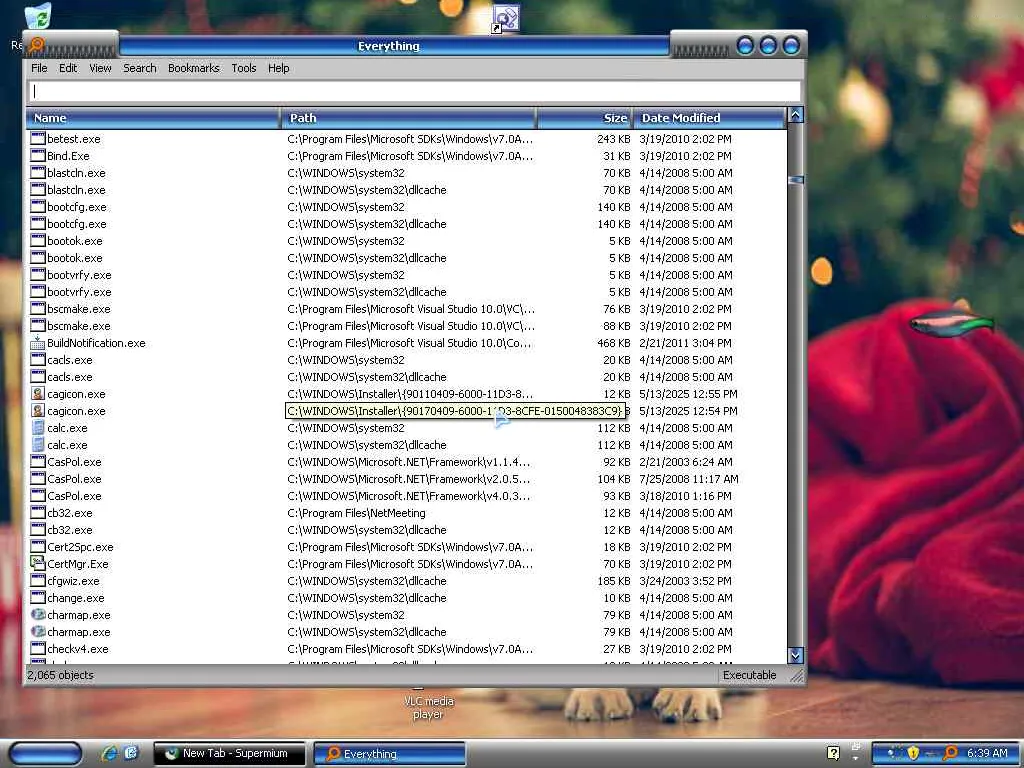Click charmap.exe icon in C:\WINDOWS\system32 row

click(x=38, y=615)
